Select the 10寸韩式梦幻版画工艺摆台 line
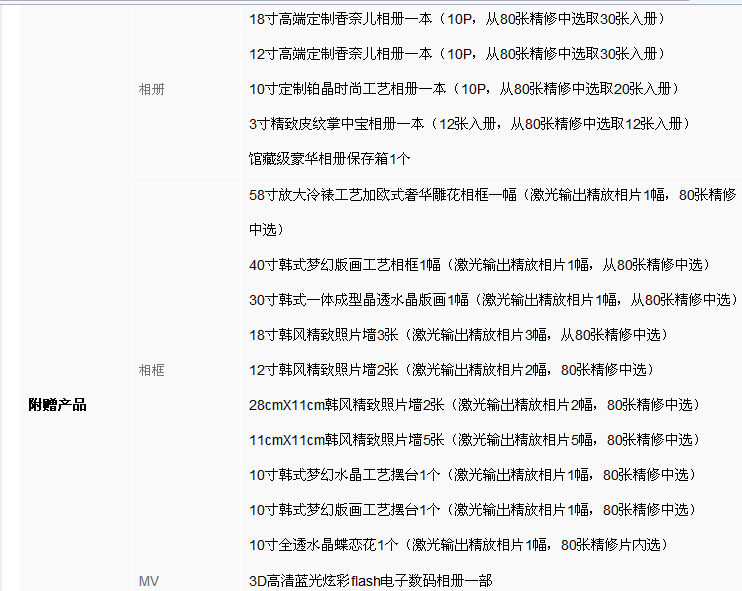 (x=473, y=510)
